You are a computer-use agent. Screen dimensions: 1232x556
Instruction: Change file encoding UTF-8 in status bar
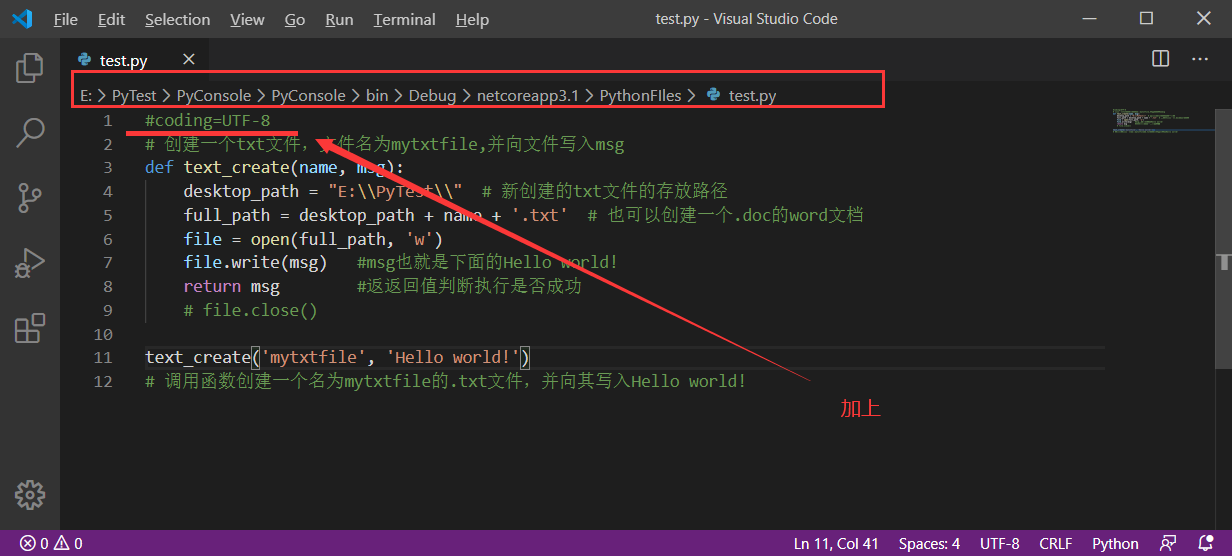pos(1000,544)
